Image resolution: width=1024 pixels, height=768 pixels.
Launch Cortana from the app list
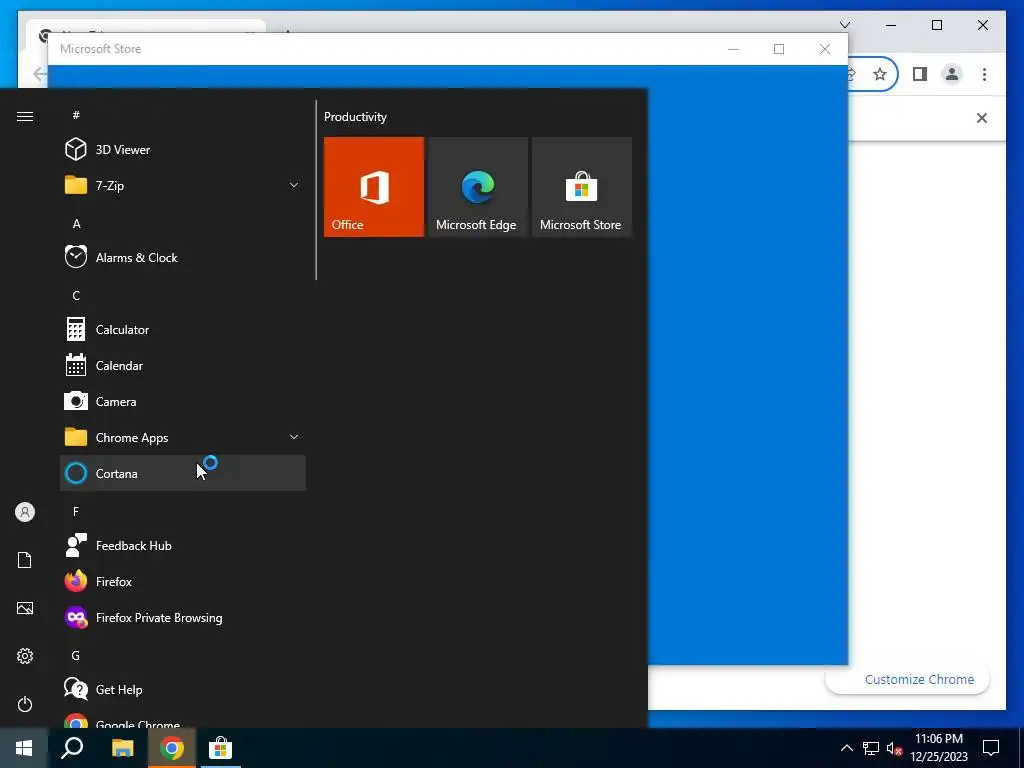coord(182,473)
